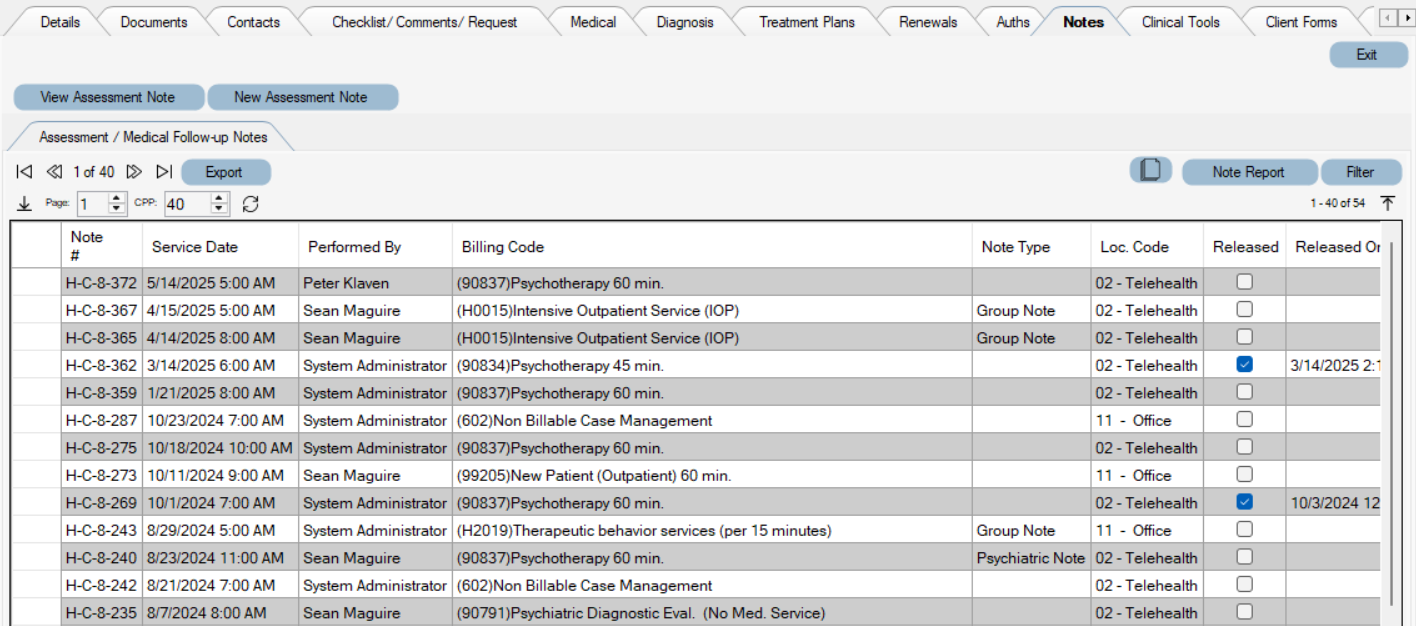Screen dimensions: 1416x626
Task: Advance to the next notes page
Action: tap(135, 171)
